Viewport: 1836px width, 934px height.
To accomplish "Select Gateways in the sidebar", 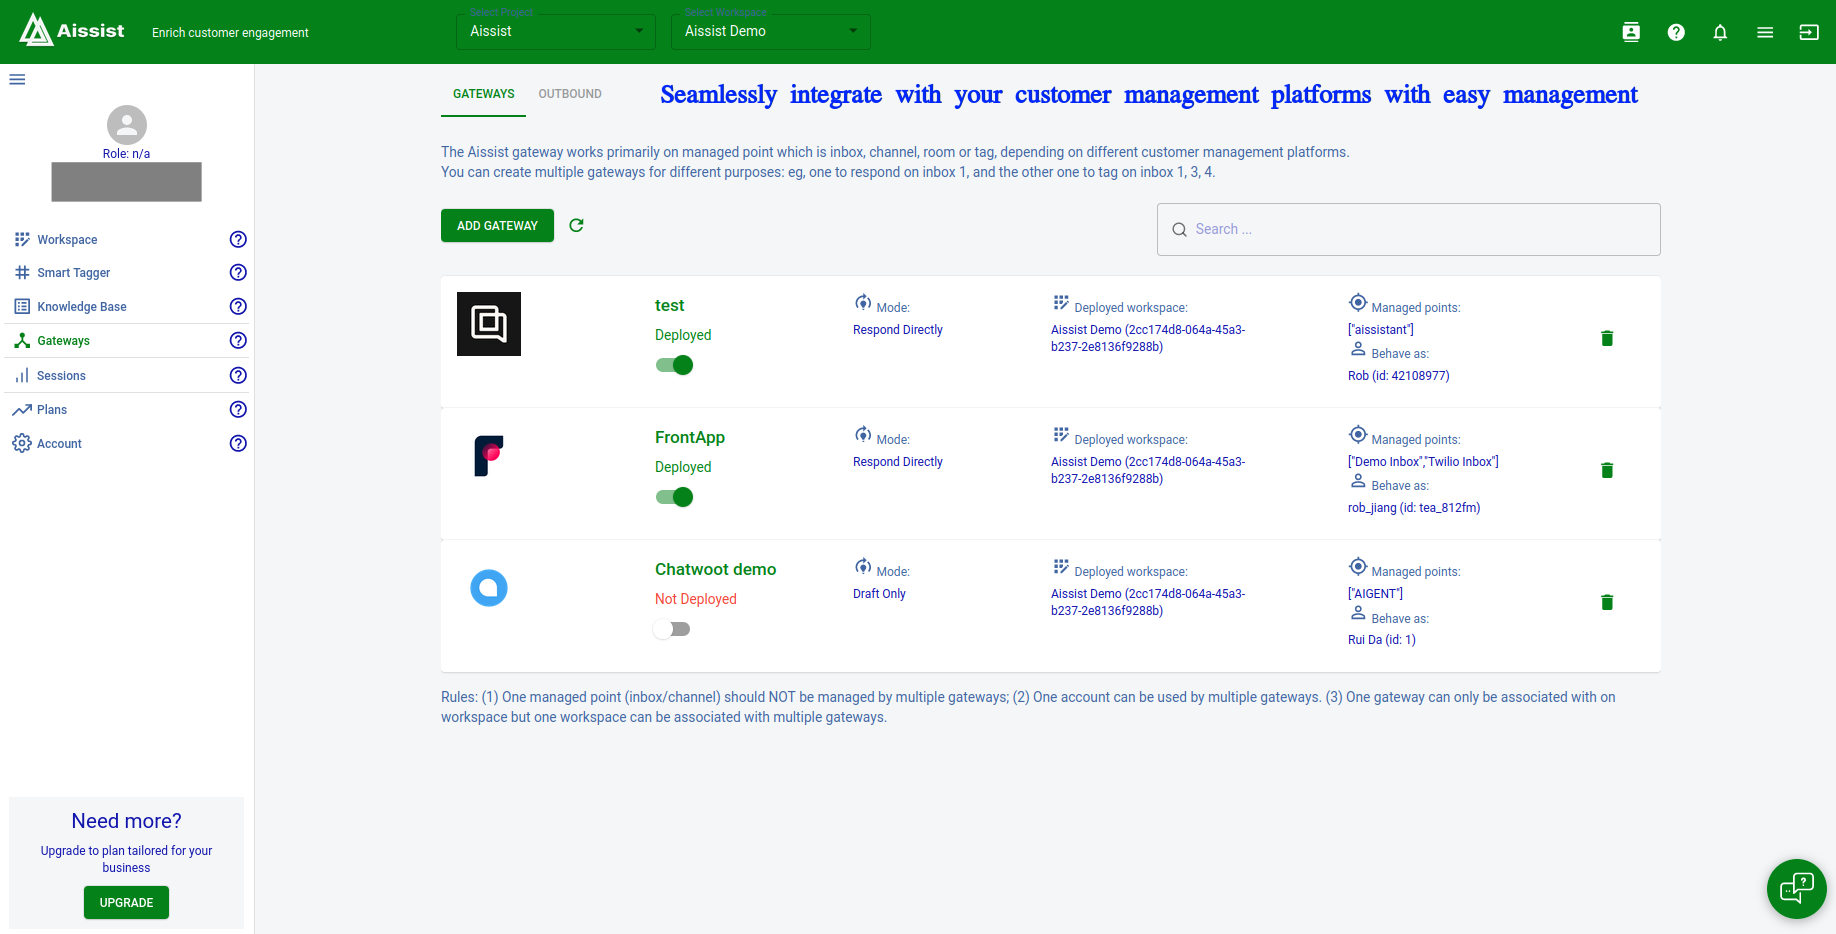I will (63, 341).
